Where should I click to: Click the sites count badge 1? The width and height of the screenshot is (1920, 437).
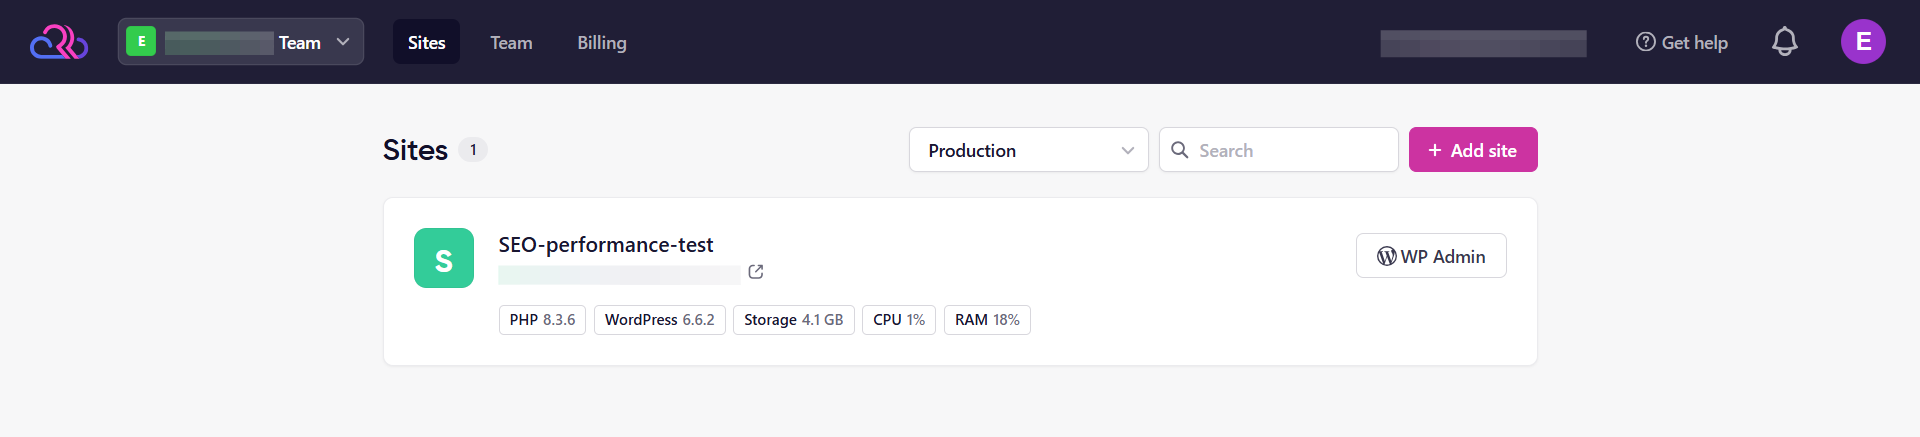click(x=473, y=150)
